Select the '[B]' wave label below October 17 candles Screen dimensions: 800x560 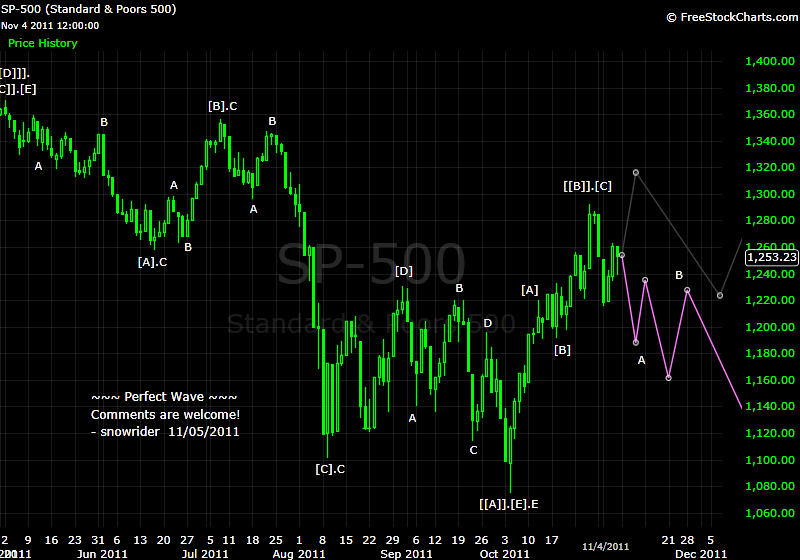pos(562,350)
